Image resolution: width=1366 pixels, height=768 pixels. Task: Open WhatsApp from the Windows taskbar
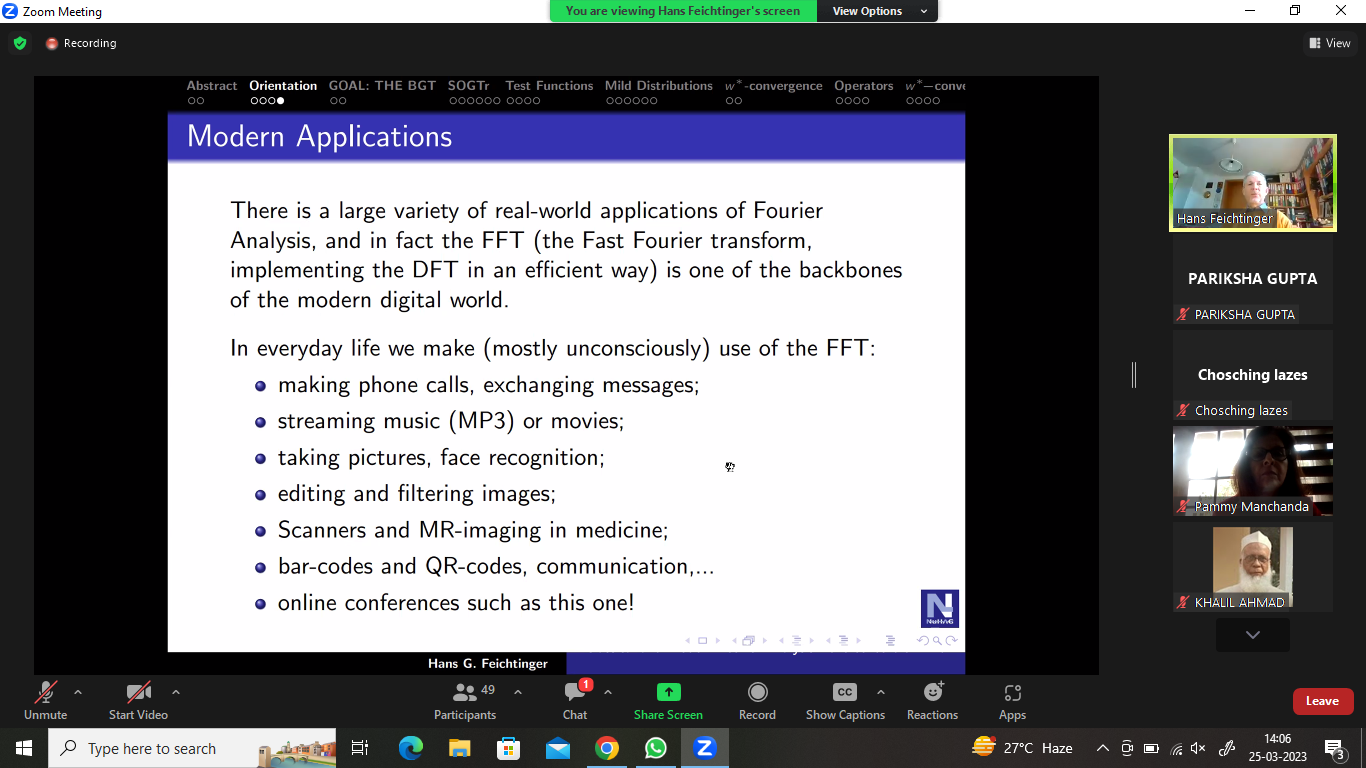[655, 748]
